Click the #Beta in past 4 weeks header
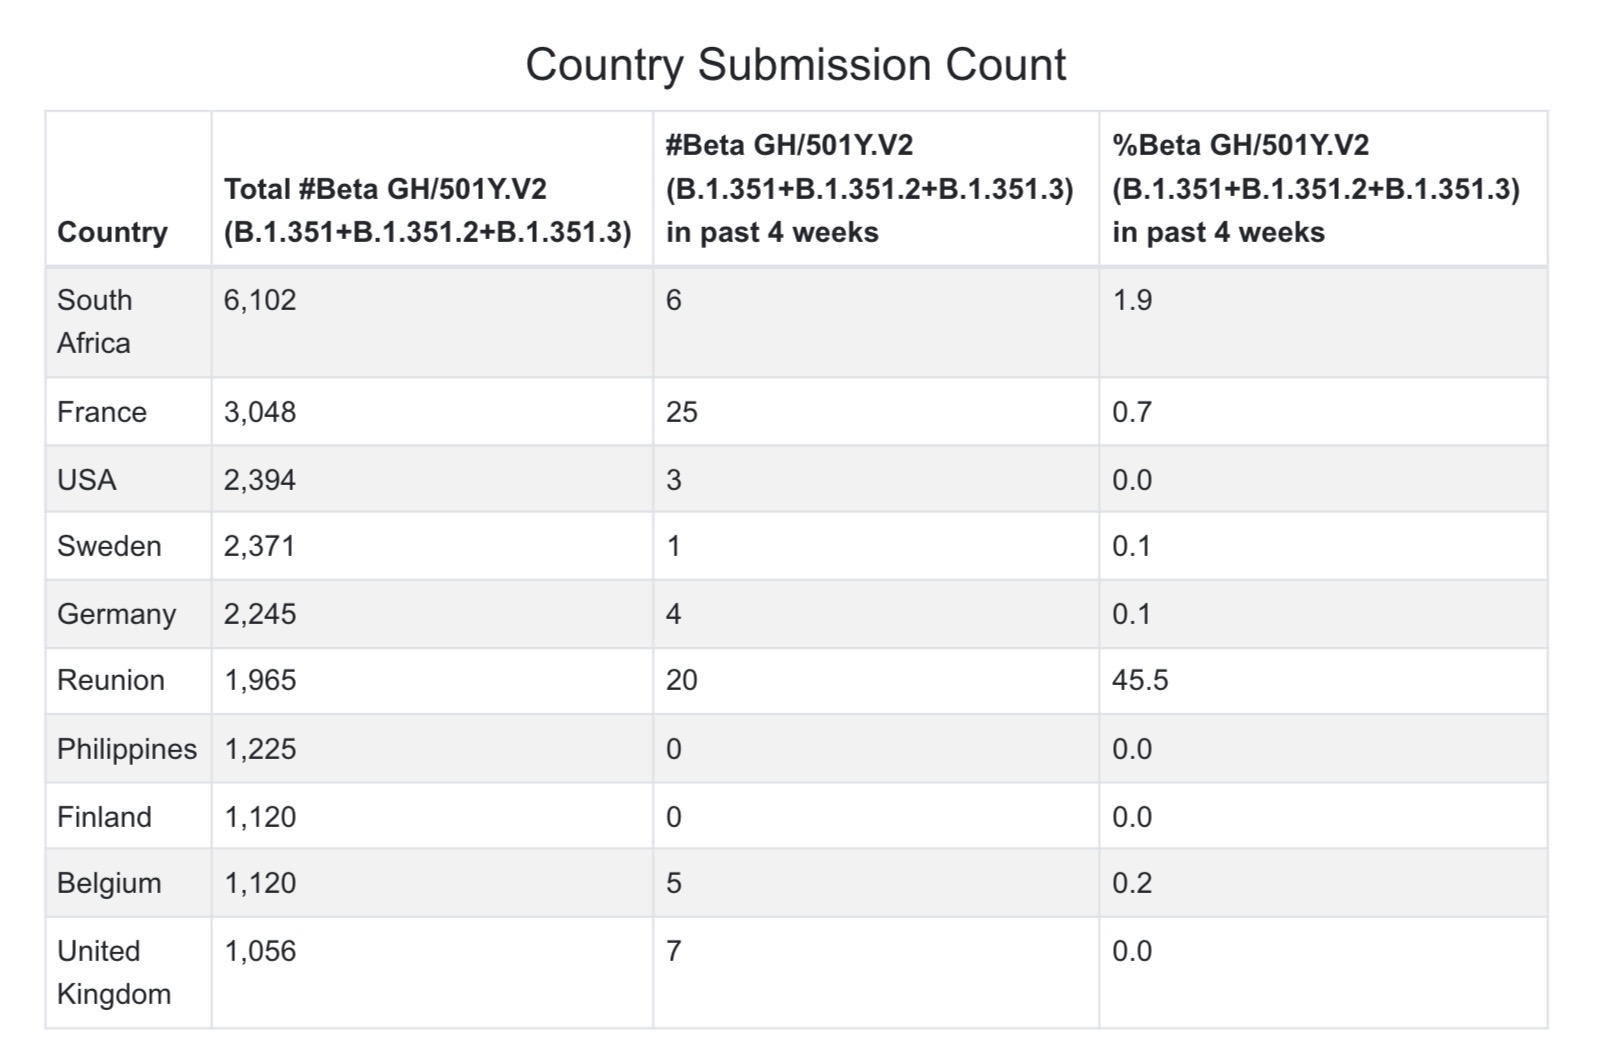This screenshot has height=1052, width=1622. click(x=870, y=189)
